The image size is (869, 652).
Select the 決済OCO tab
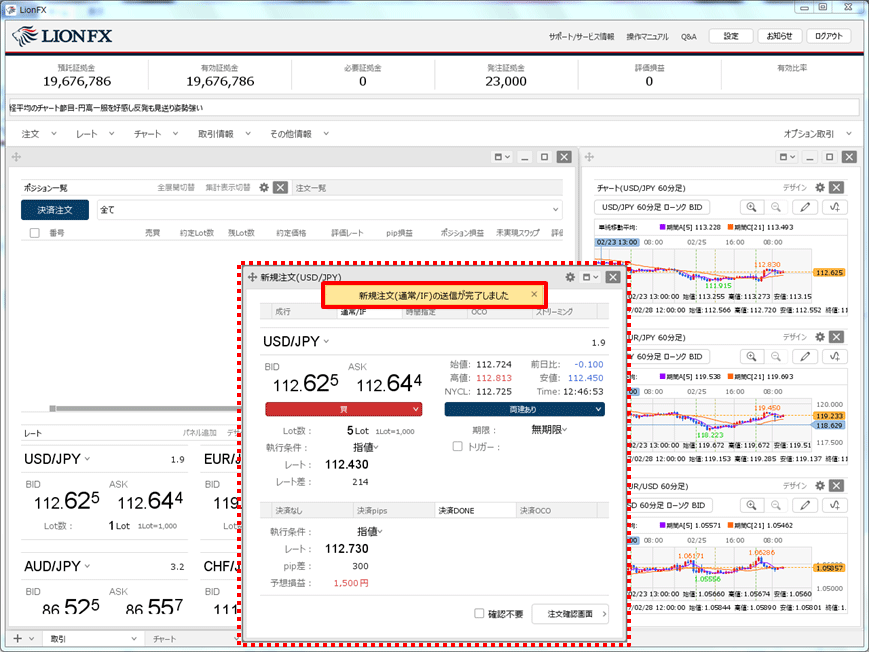557,510
